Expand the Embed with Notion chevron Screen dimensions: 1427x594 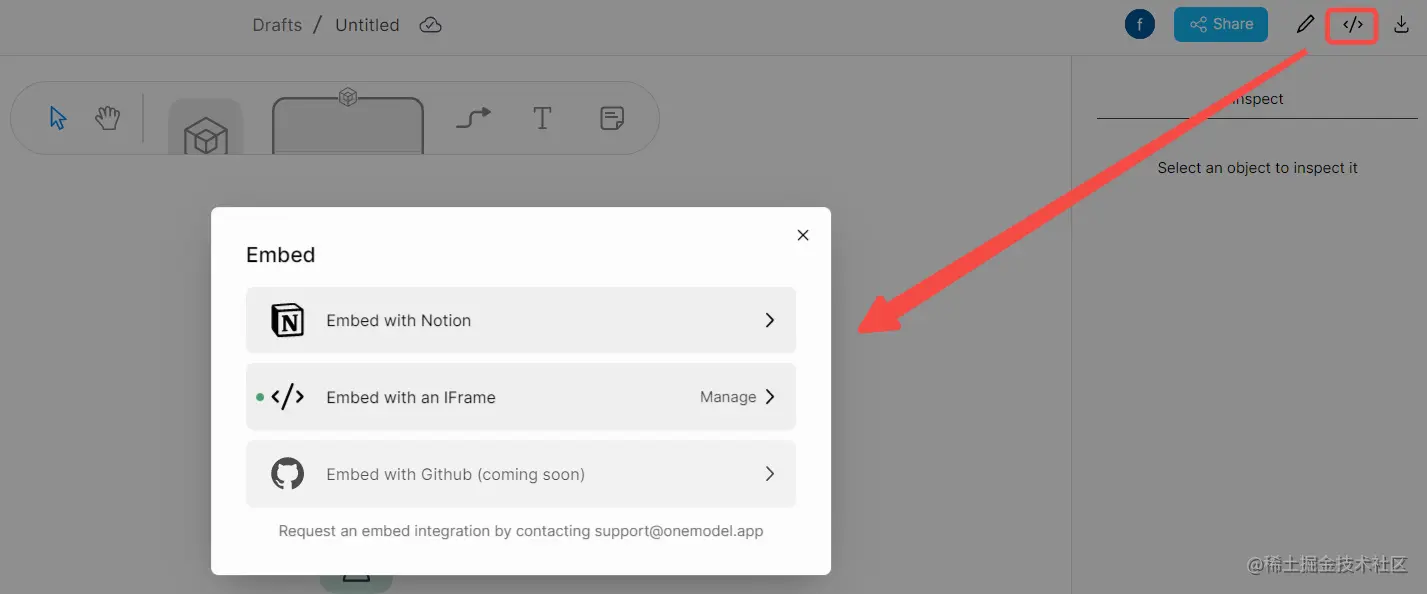pyautogui.click(x=769, y=320)
